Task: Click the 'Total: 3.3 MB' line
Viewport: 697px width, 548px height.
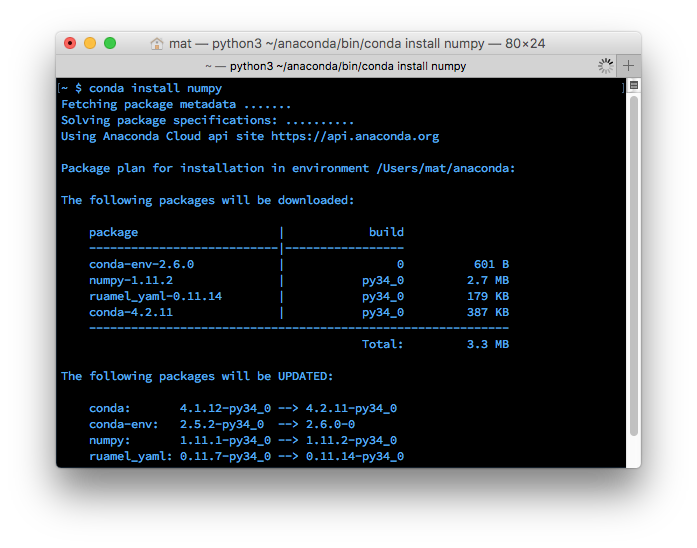Action: point(434,344)
